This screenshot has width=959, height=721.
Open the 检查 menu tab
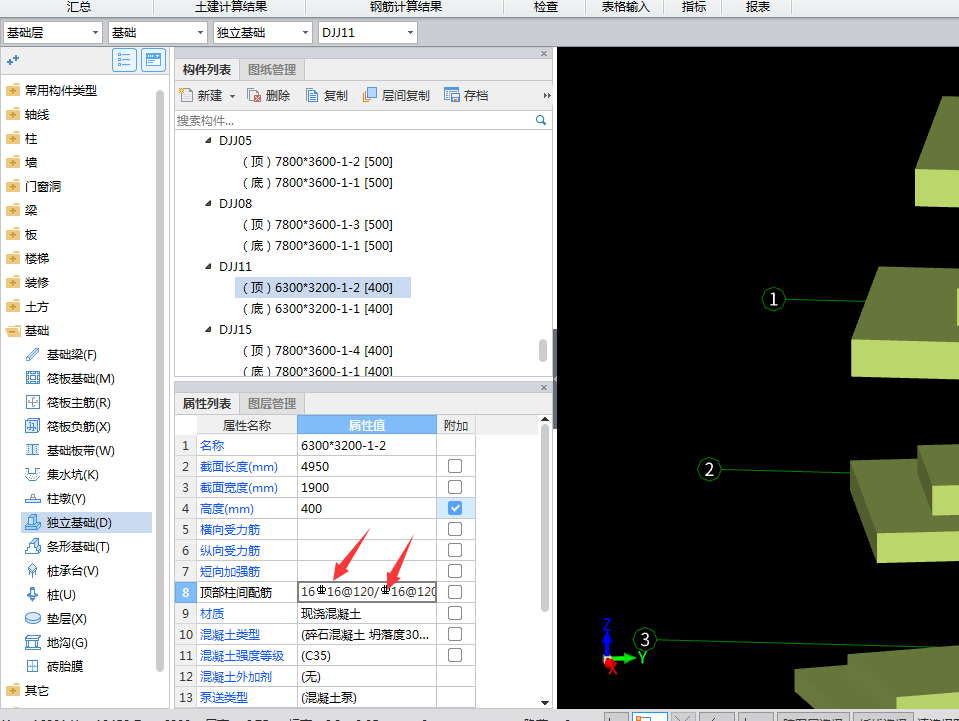coord(546,7)
